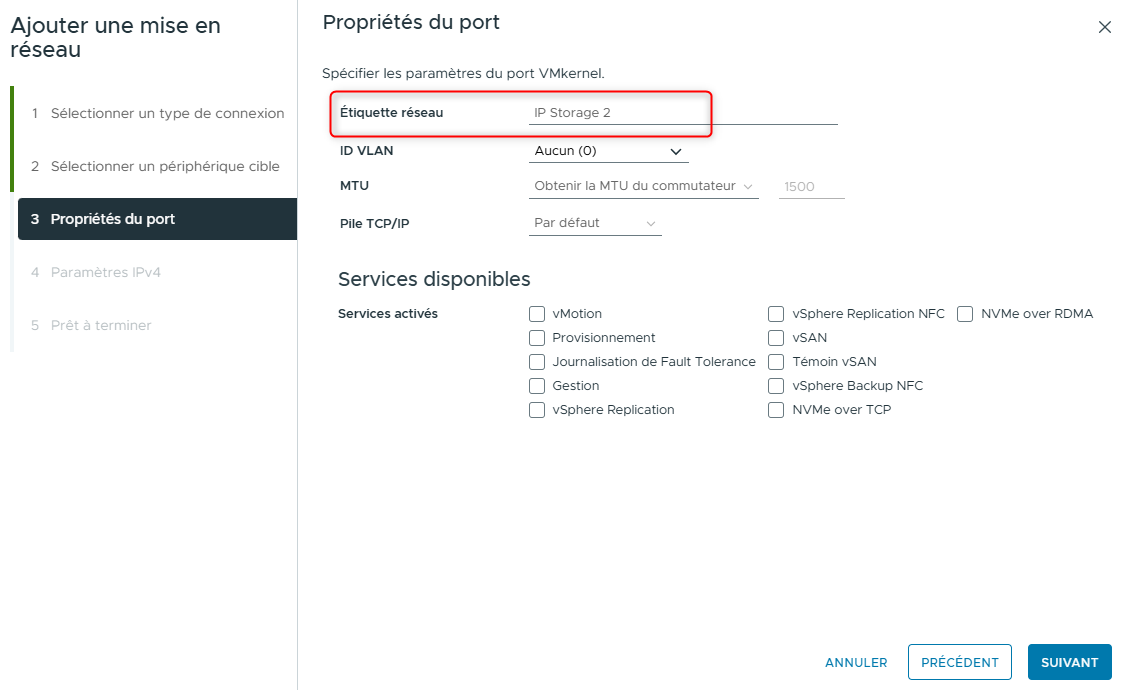Image resolution: width=1131 pixels, height=690 pixels.
Task: Enable vSphere Replication service
Action: point(537,409)
